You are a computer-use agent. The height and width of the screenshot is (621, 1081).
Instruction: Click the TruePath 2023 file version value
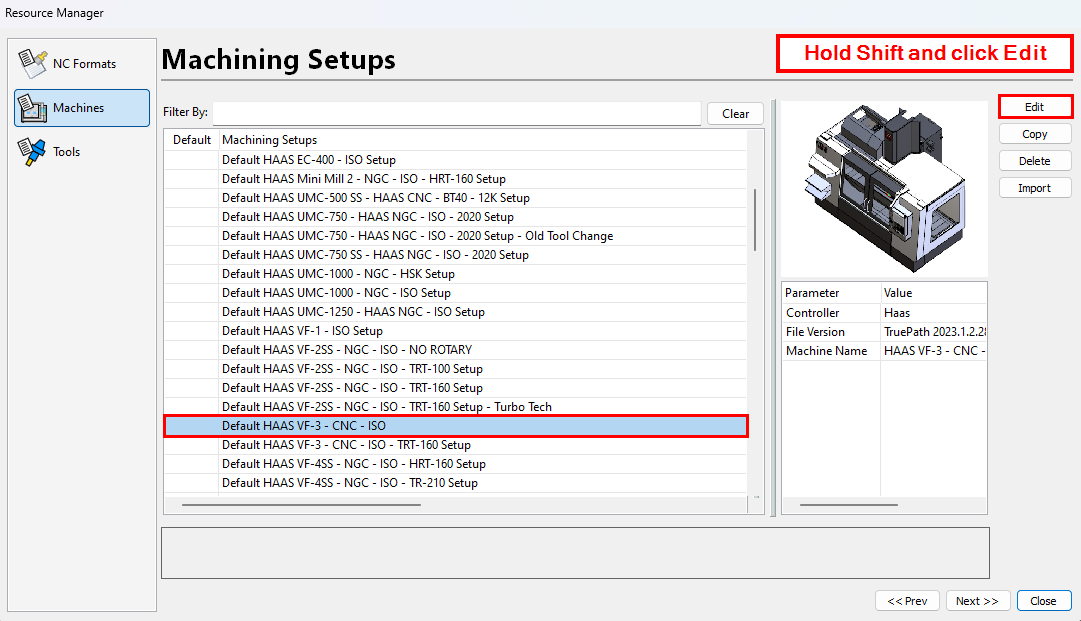click(x=935, y=332)
